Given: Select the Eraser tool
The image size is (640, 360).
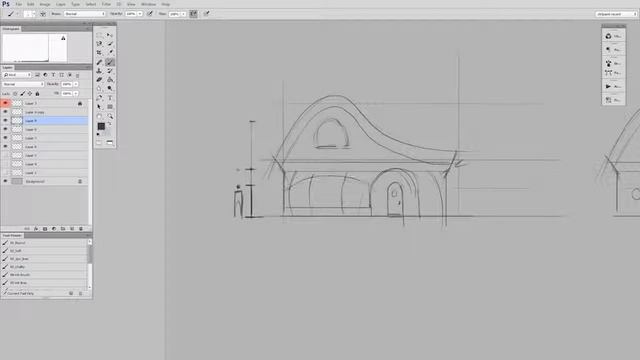Looking at the screenshot, I should point(99,80).
